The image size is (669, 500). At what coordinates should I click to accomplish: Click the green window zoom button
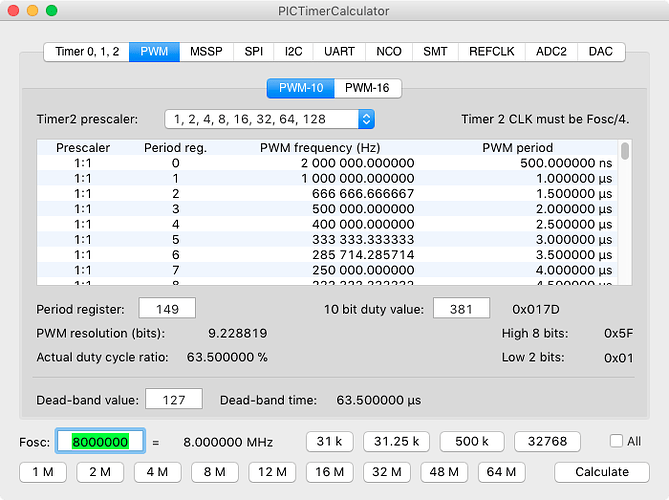point(52,11)
